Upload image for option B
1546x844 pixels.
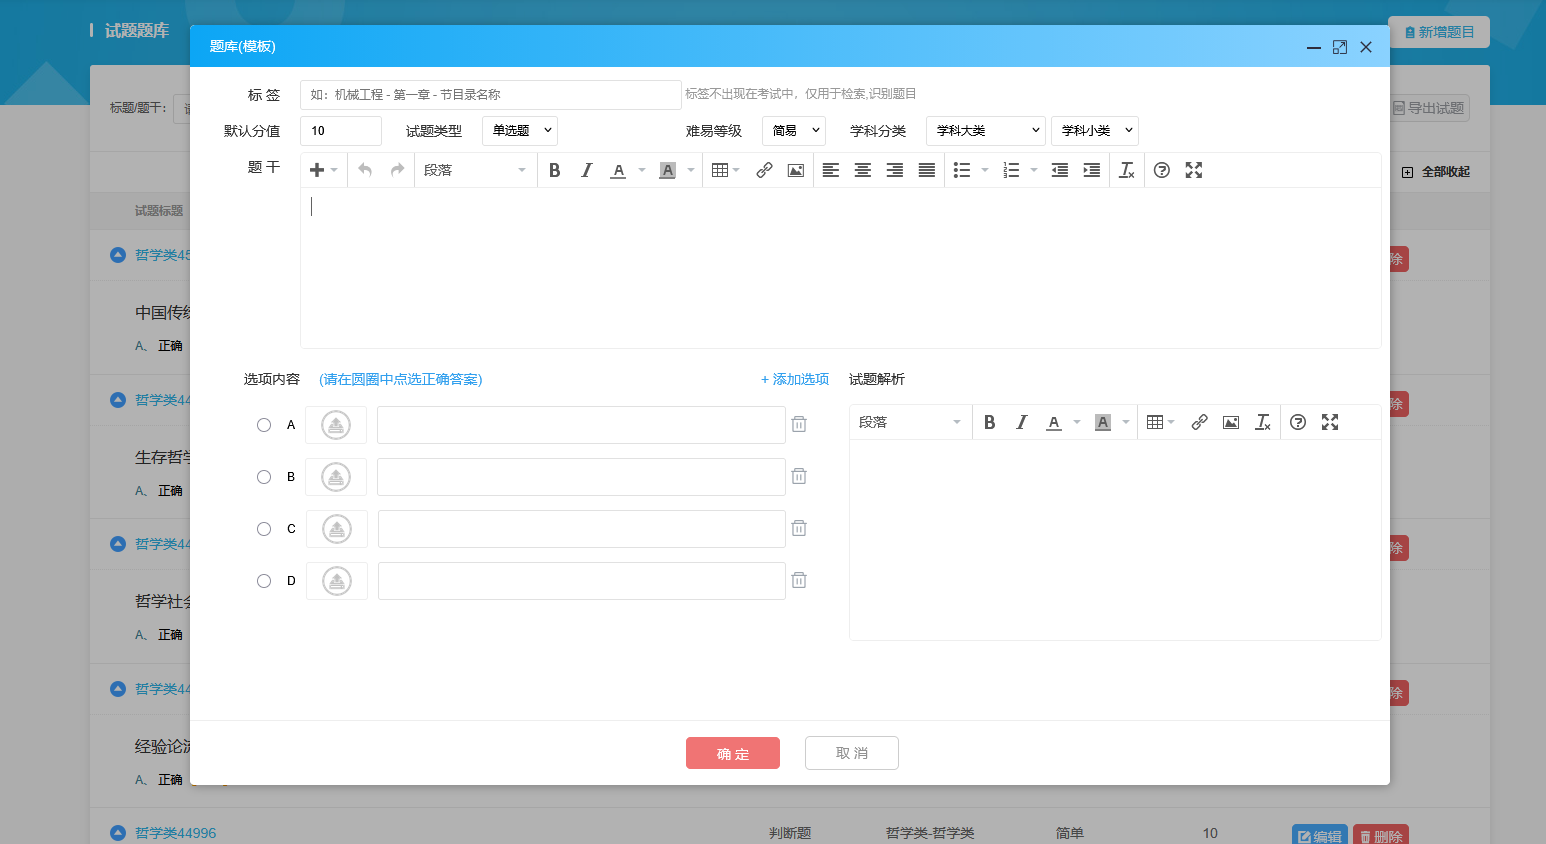coord(336,477)
